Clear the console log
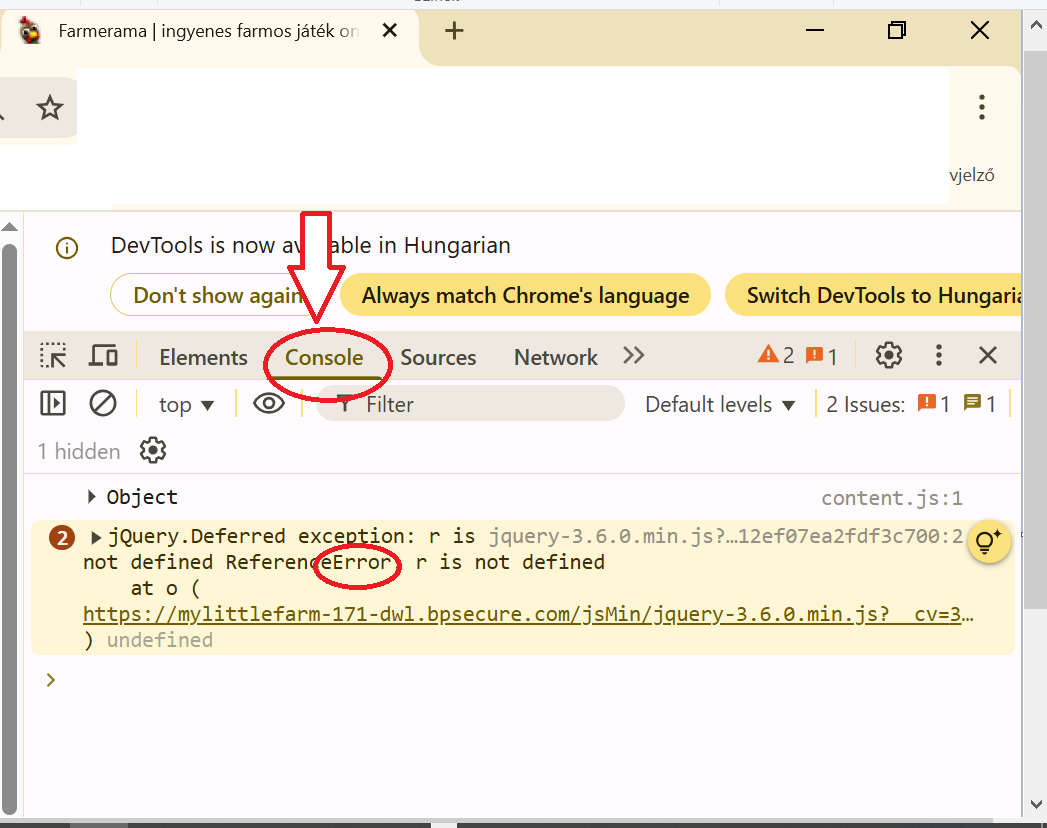This screenshot has height=828, width=1047. [103, 404]
